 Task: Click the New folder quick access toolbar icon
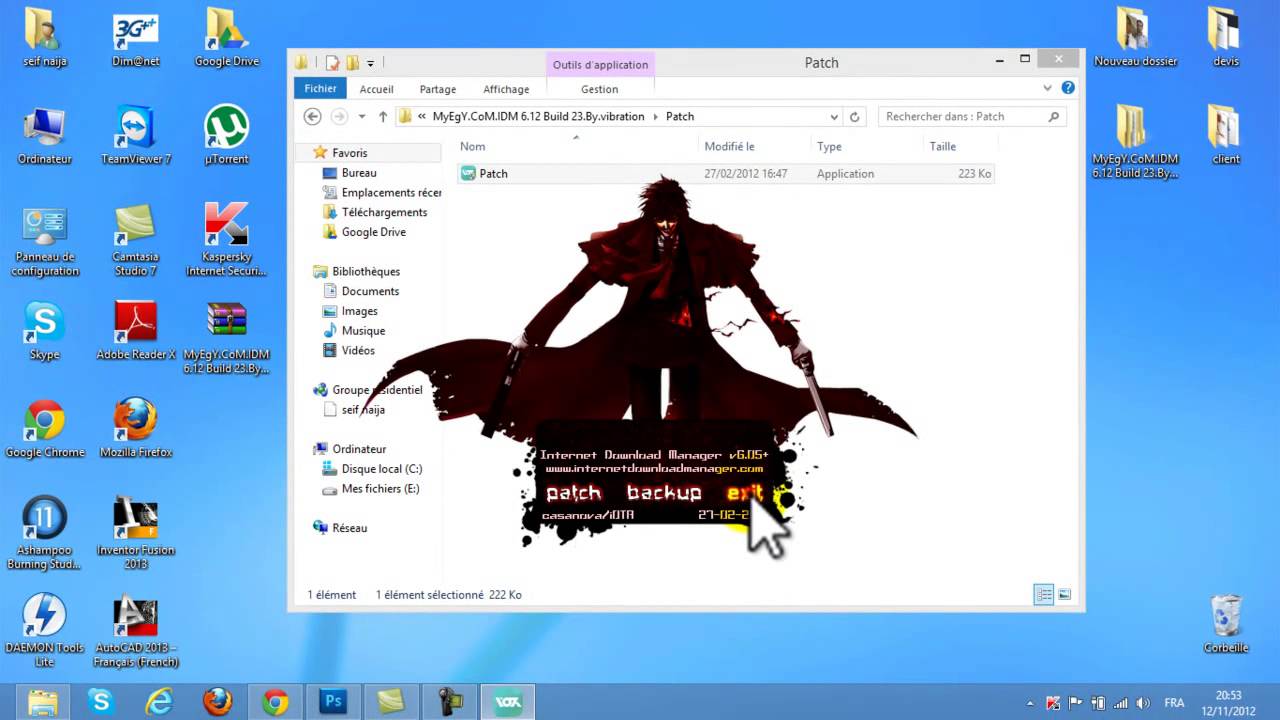coord(352,63)
